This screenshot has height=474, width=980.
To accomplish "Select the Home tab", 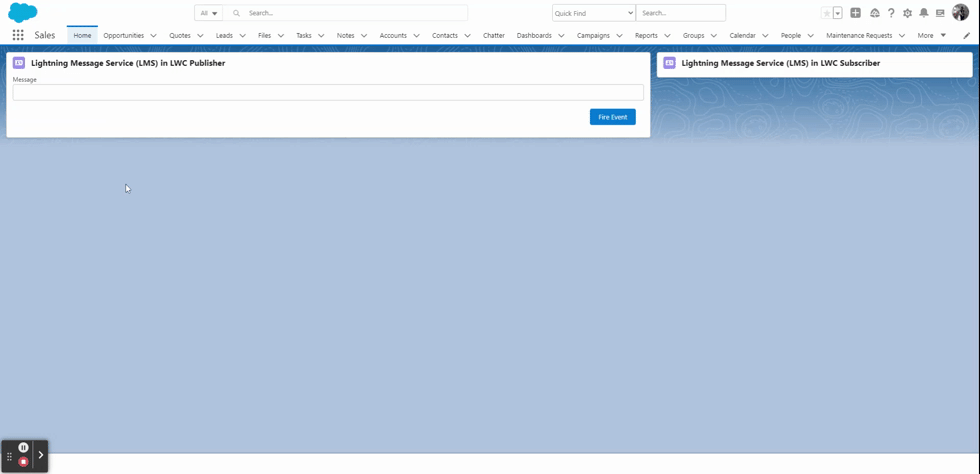I will pyautogui.click(x=82, y=36).
